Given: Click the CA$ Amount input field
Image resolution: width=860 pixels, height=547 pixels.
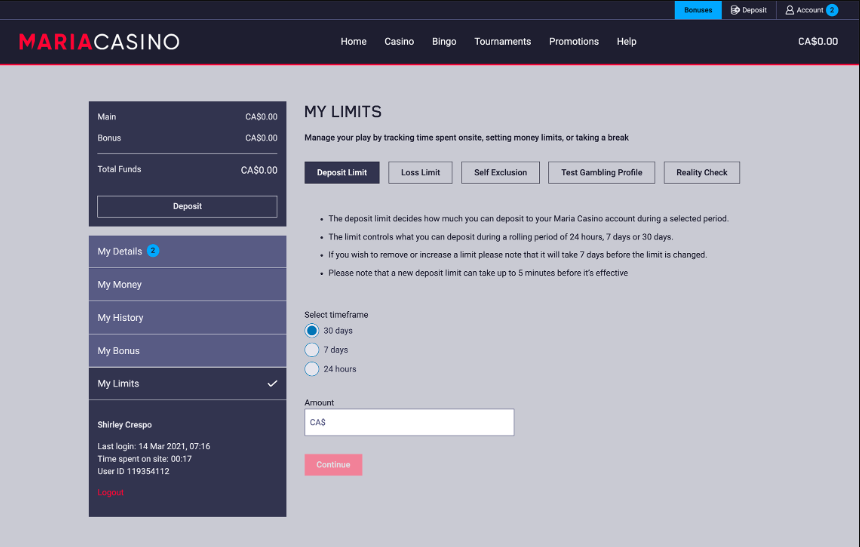Looking at the screenshot, I should 409,422.
